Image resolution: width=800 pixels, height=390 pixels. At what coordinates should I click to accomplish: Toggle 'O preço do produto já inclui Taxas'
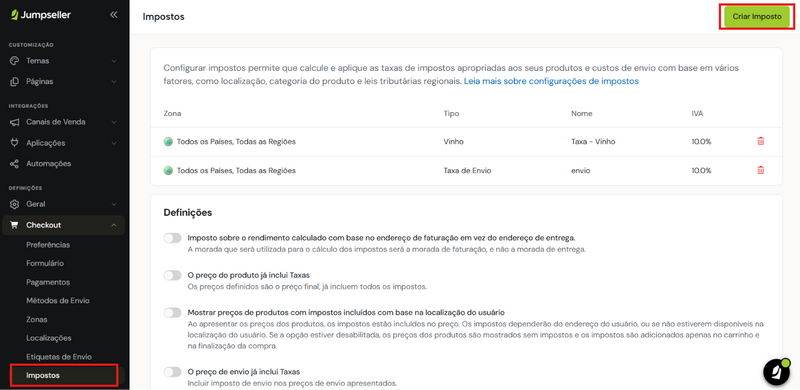pyautogui.click(x=172, y=275)
